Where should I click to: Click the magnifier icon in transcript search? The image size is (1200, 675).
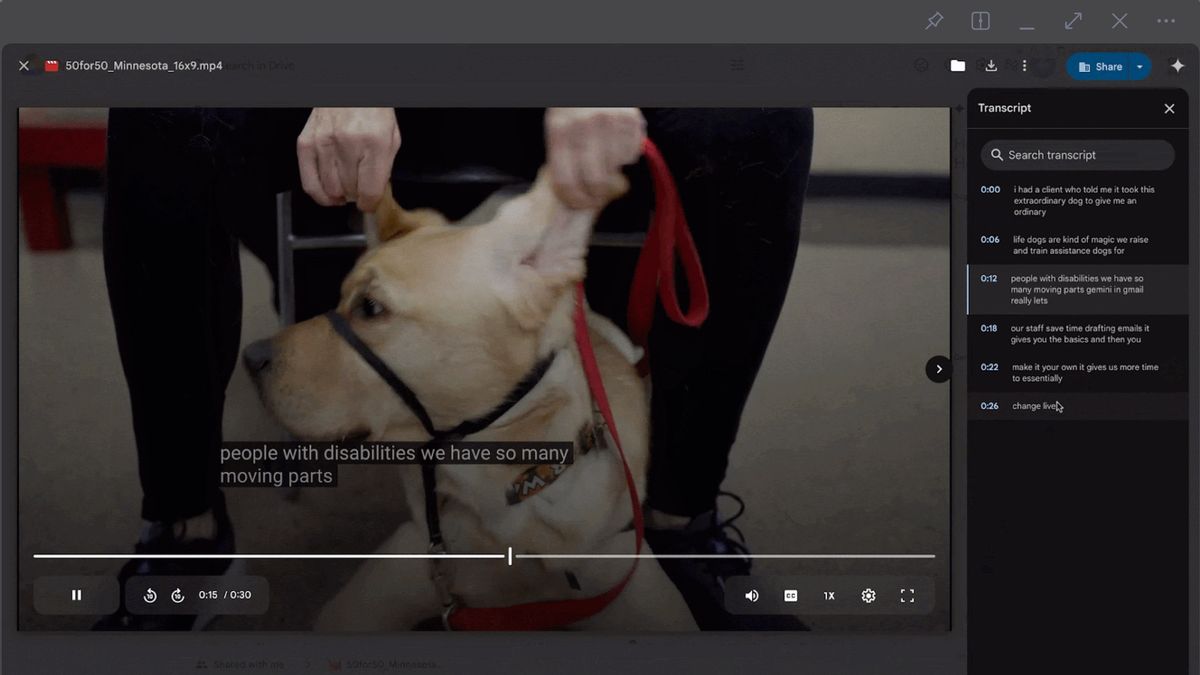point(997,155)
